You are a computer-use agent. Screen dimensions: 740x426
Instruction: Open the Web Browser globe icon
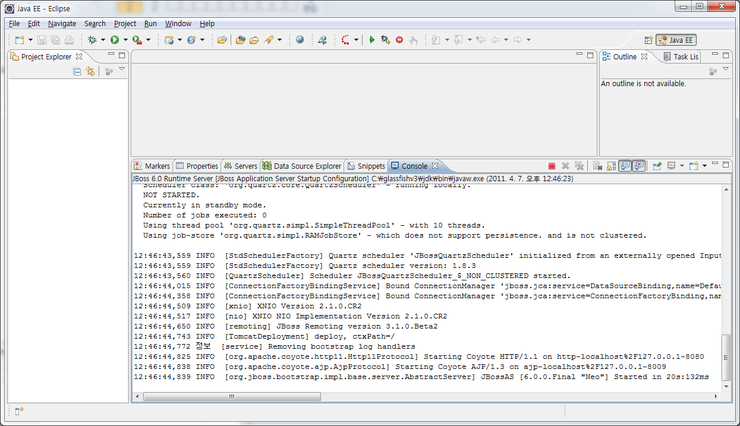300,40
